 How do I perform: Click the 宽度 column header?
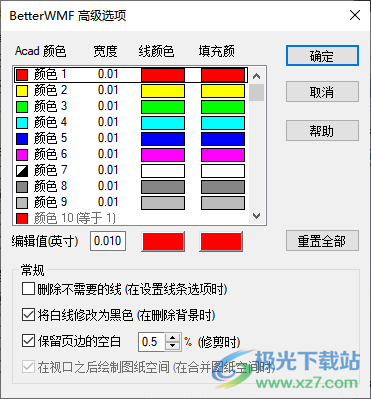tap(105, 51)
